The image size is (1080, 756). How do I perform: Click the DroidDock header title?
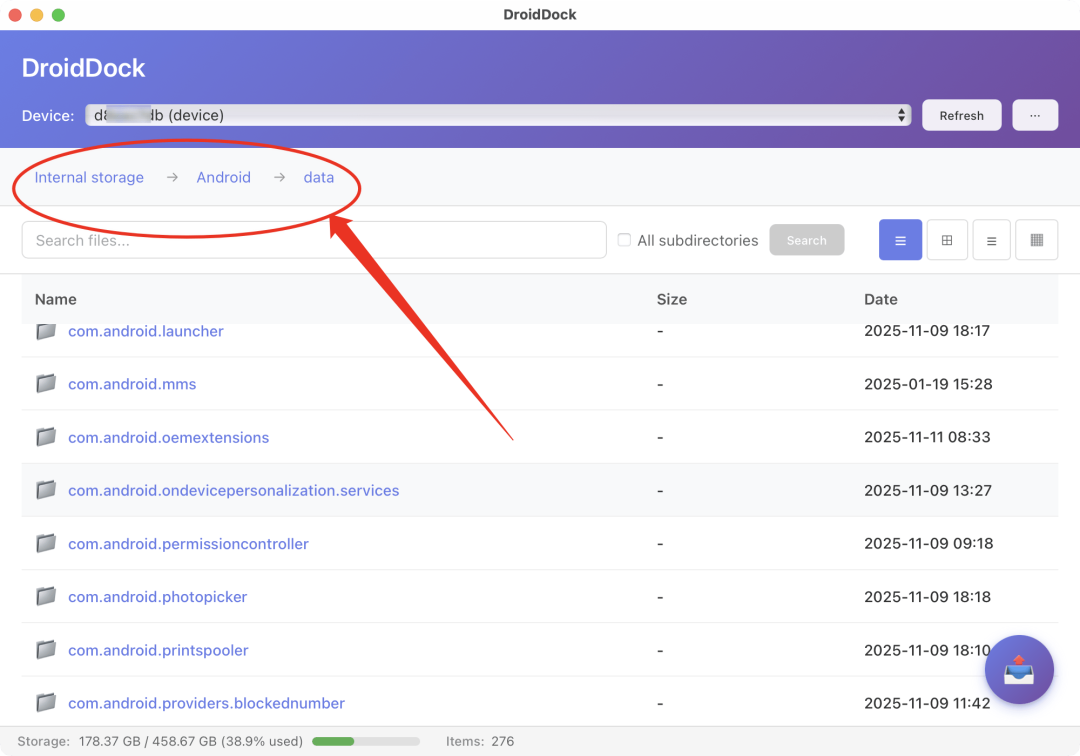(83, 67)
